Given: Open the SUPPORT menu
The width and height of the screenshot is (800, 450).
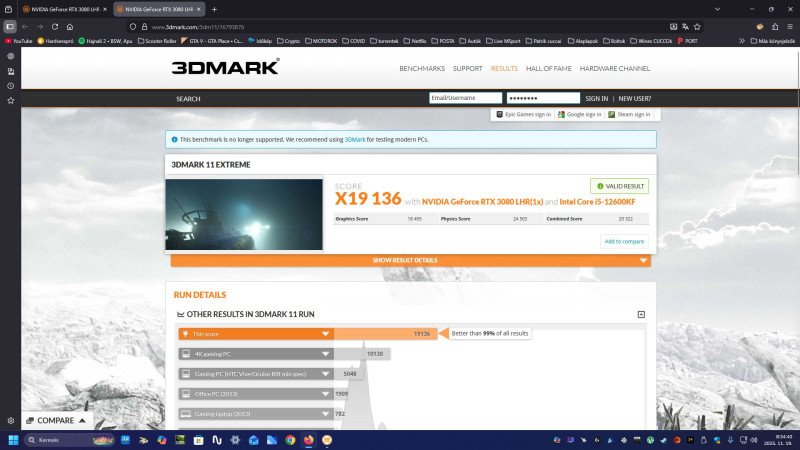Looking at the screenshot, I should pos(467,68).
